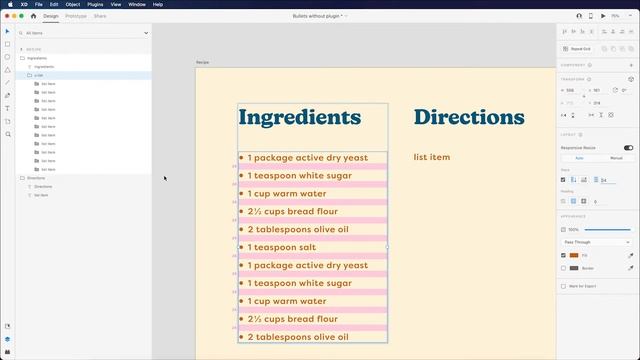
Task: Open the invite to document icon
Action: tap(579, 16)
